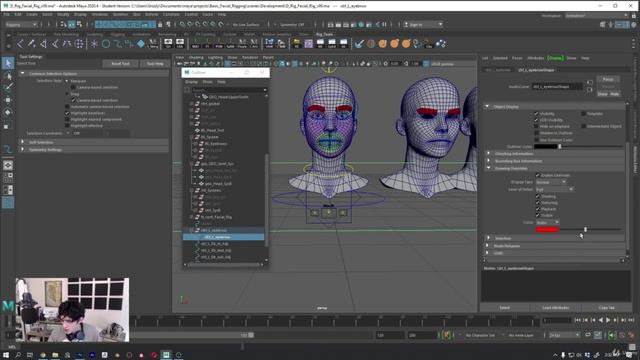Open the Outliner Display menu

[191, 82]
